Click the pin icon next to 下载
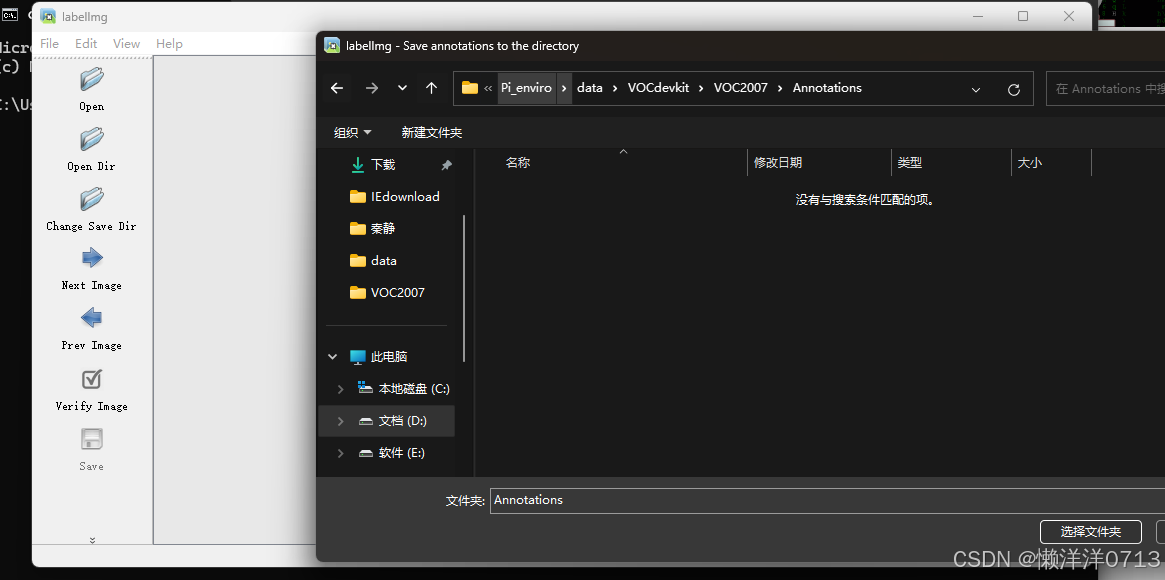 (447, 166)
